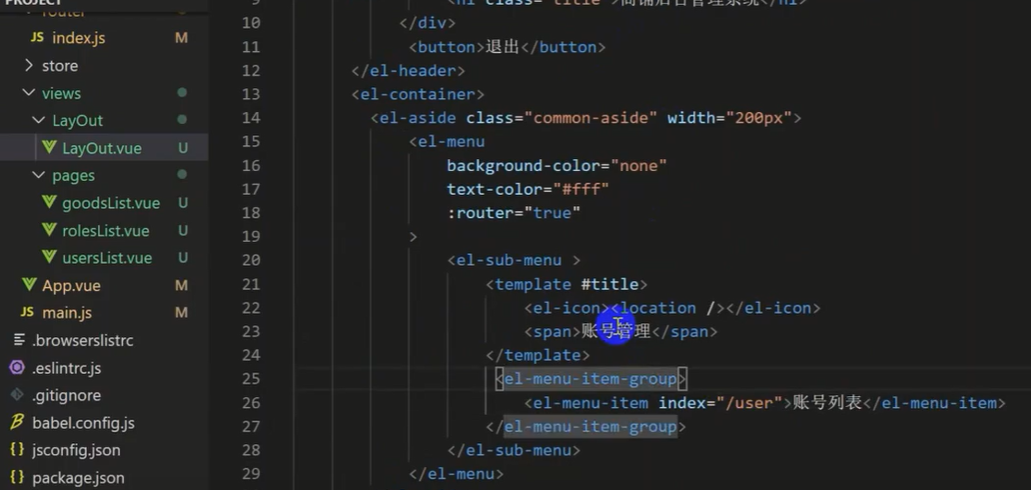Click the JS icon beside index.js
The height and width of the screenshot is (490, 1031).
(37, 38)
